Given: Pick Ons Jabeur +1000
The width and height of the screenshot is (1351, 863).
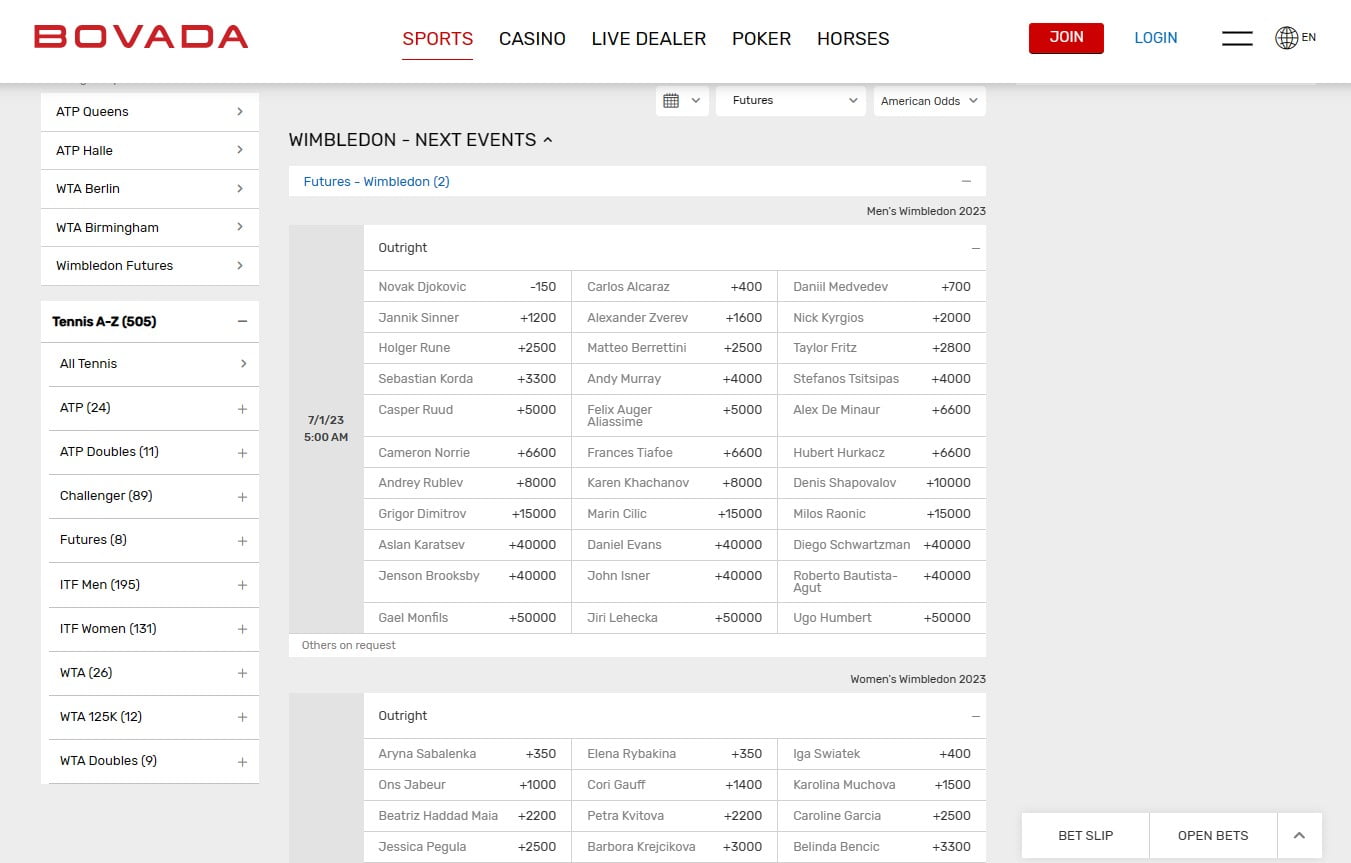Looking at the screenshot, I should point(467,785).
